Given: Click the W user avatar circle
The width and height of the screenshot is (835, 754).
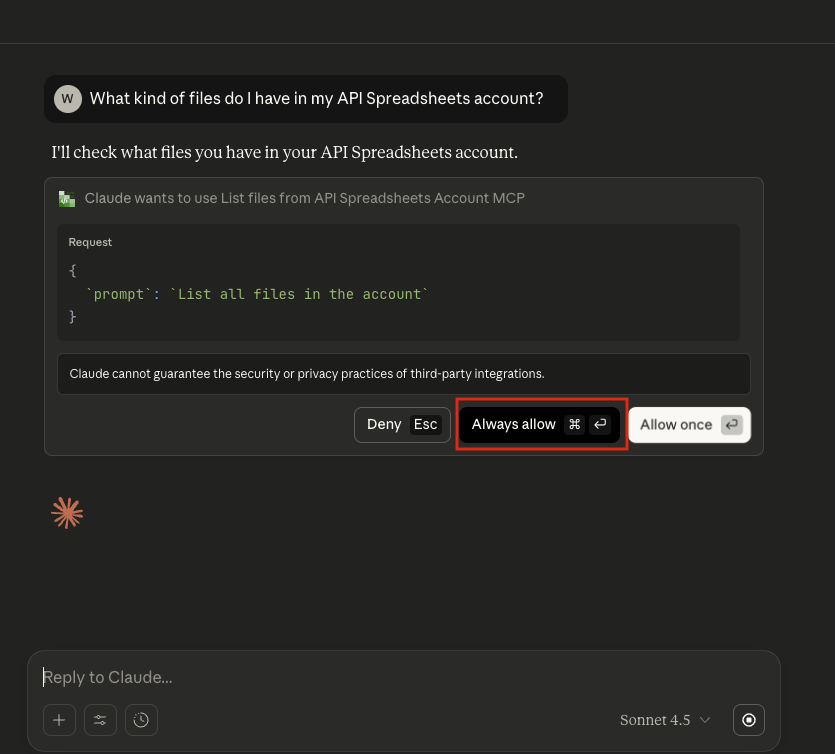Looking at the screenshot, I should point(67,99).
